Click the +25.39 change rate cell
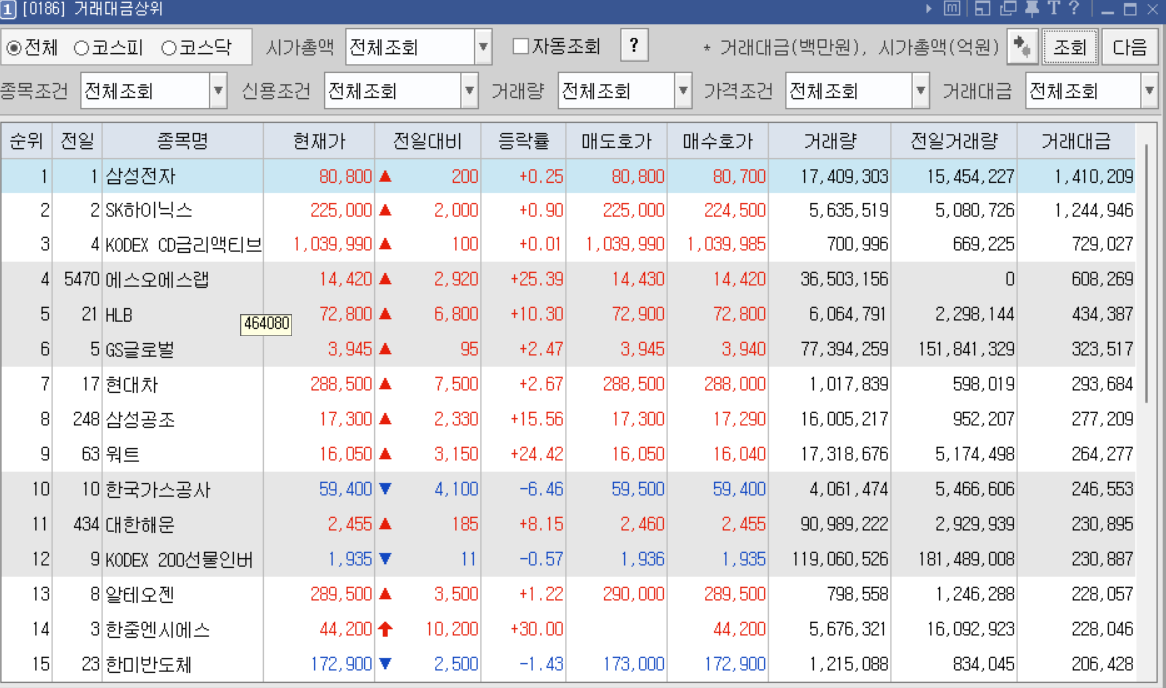This screenshot has height=688, width=1166. (x=536, y=280)
